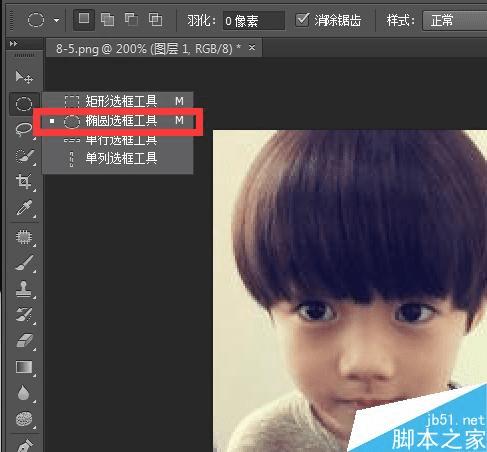Toggle the 消除锯齿 anti-alias checkbox
The image size is (487, 452).
click(x=302, y=20)
